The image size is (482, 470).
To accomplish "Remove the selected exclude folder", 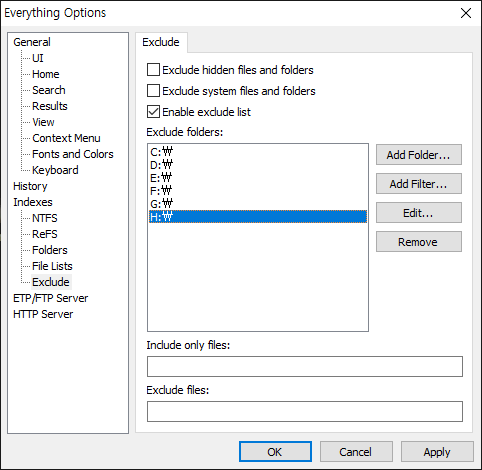I will [419, 242].
